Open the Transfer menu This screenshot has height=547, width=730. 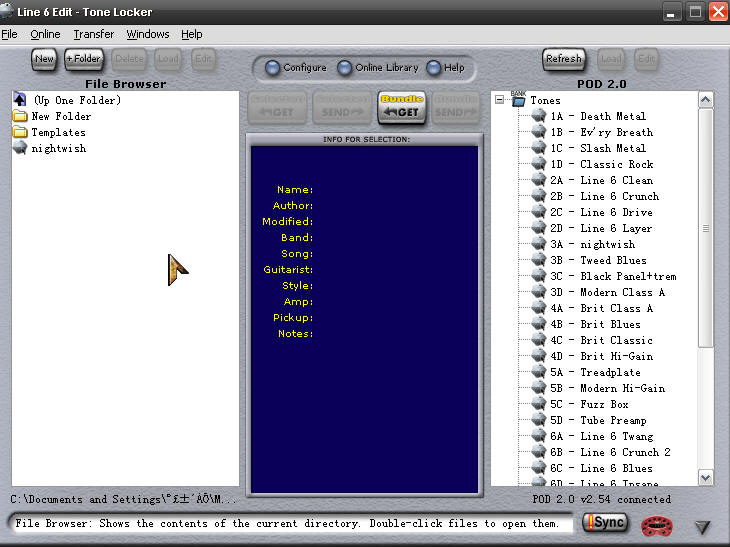click(94, 34)
